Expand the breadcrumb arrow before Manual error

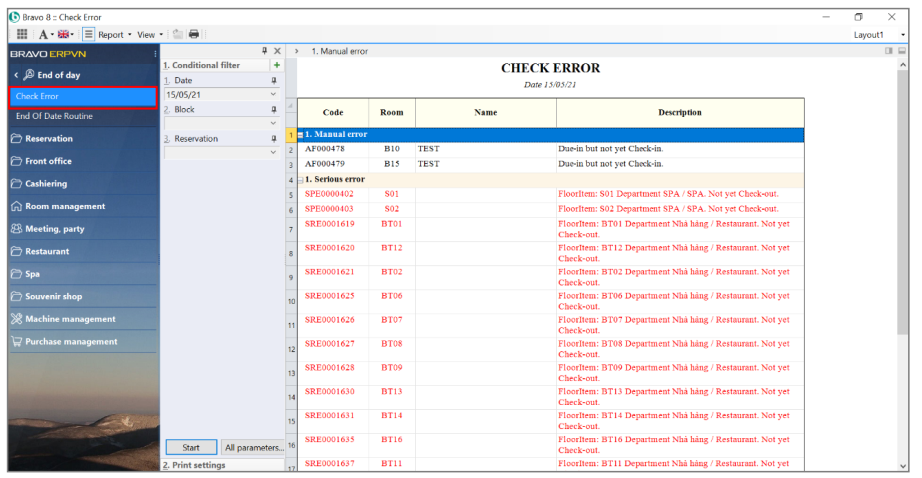(x=296, y=51)
